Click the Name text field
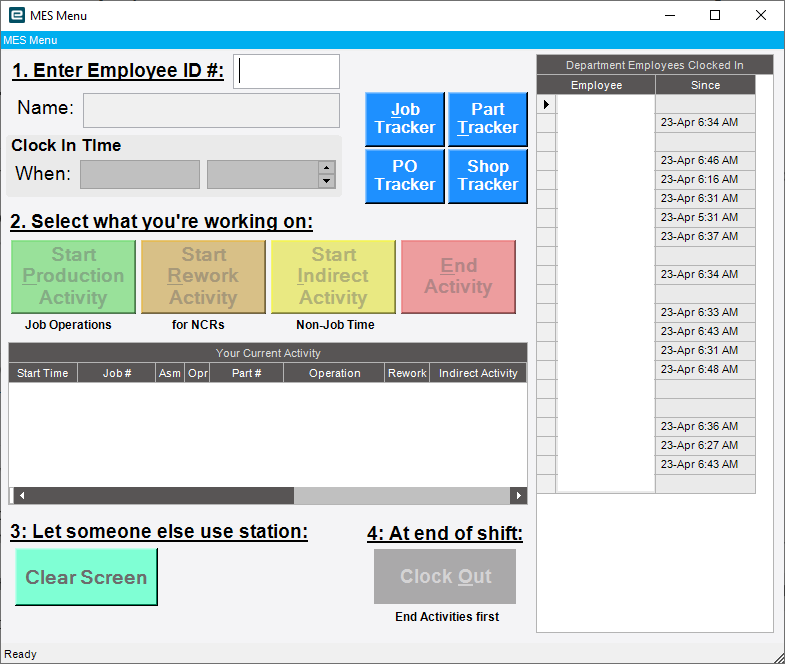785x664 pixels. click(211, 110)
